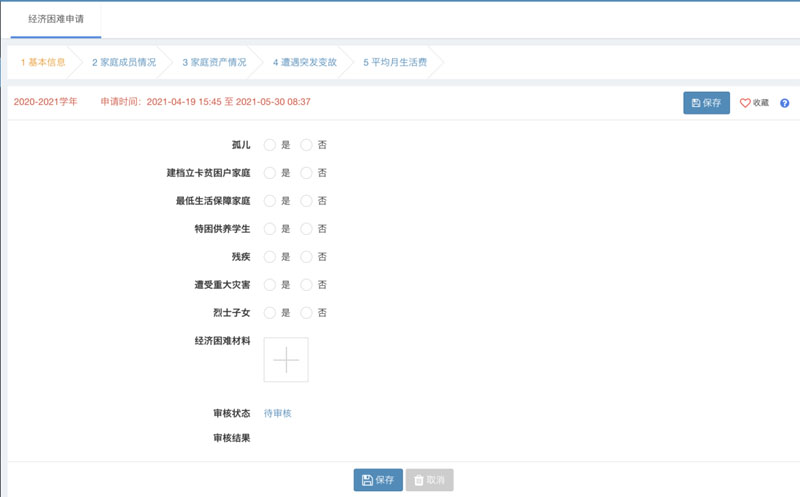Switch to step 1 基本信息
This screenshot has height=497, width=800.
coord(43,62)
